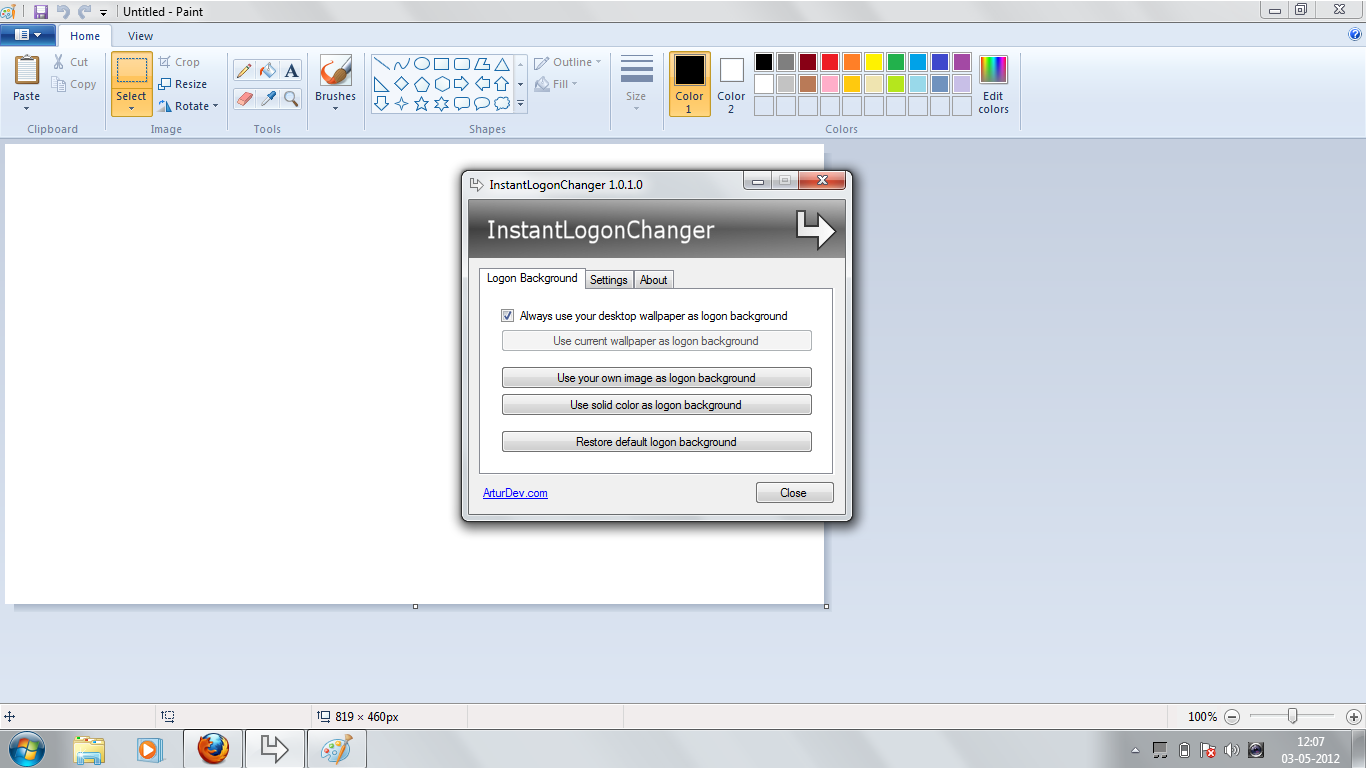The width and height of the screenshot is (1366, 768).
Task: Uncheck Always use your desktop wallpaper checkbox
Action: click(x=508, y=316)
